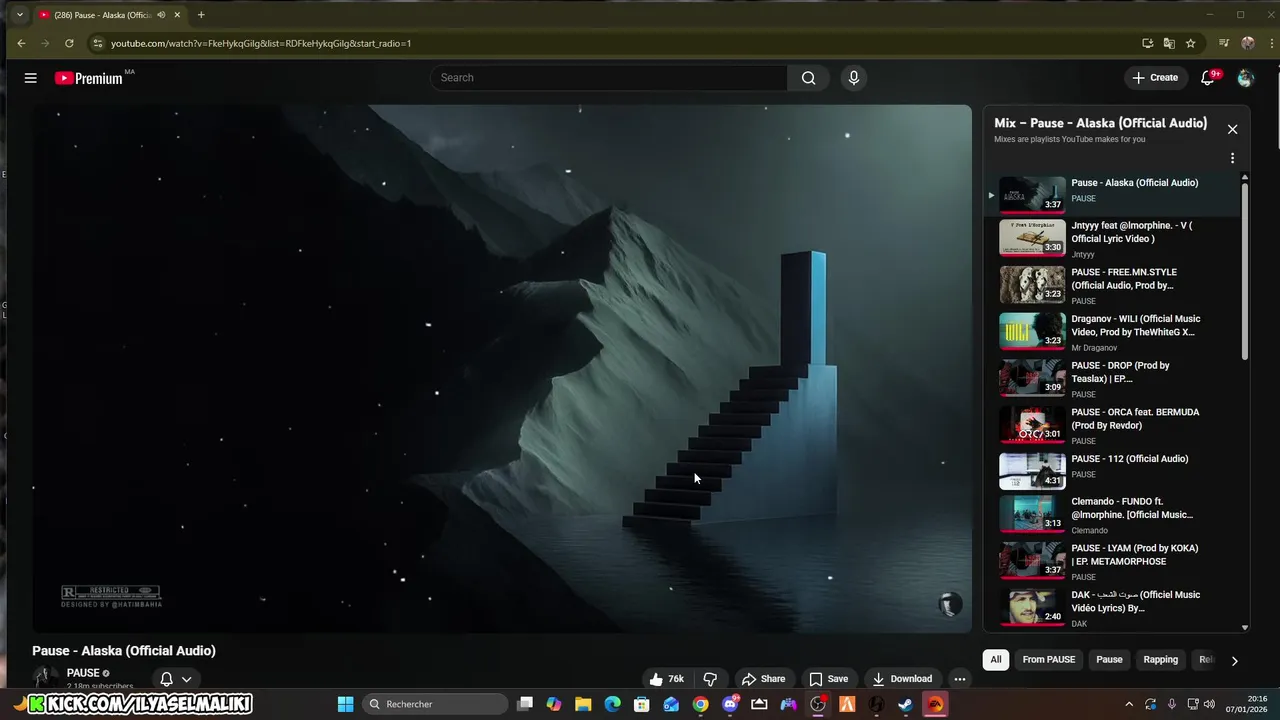This screenshot has width=1280, height=720.
Task: Open more actions ellipsis under video
Action: point(960,679)
